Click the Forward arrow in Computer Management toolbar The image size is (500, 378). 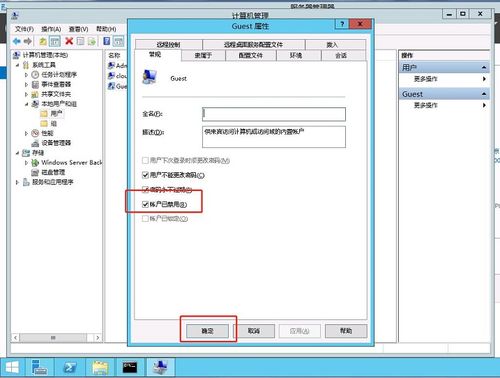(x=28, y=41)
